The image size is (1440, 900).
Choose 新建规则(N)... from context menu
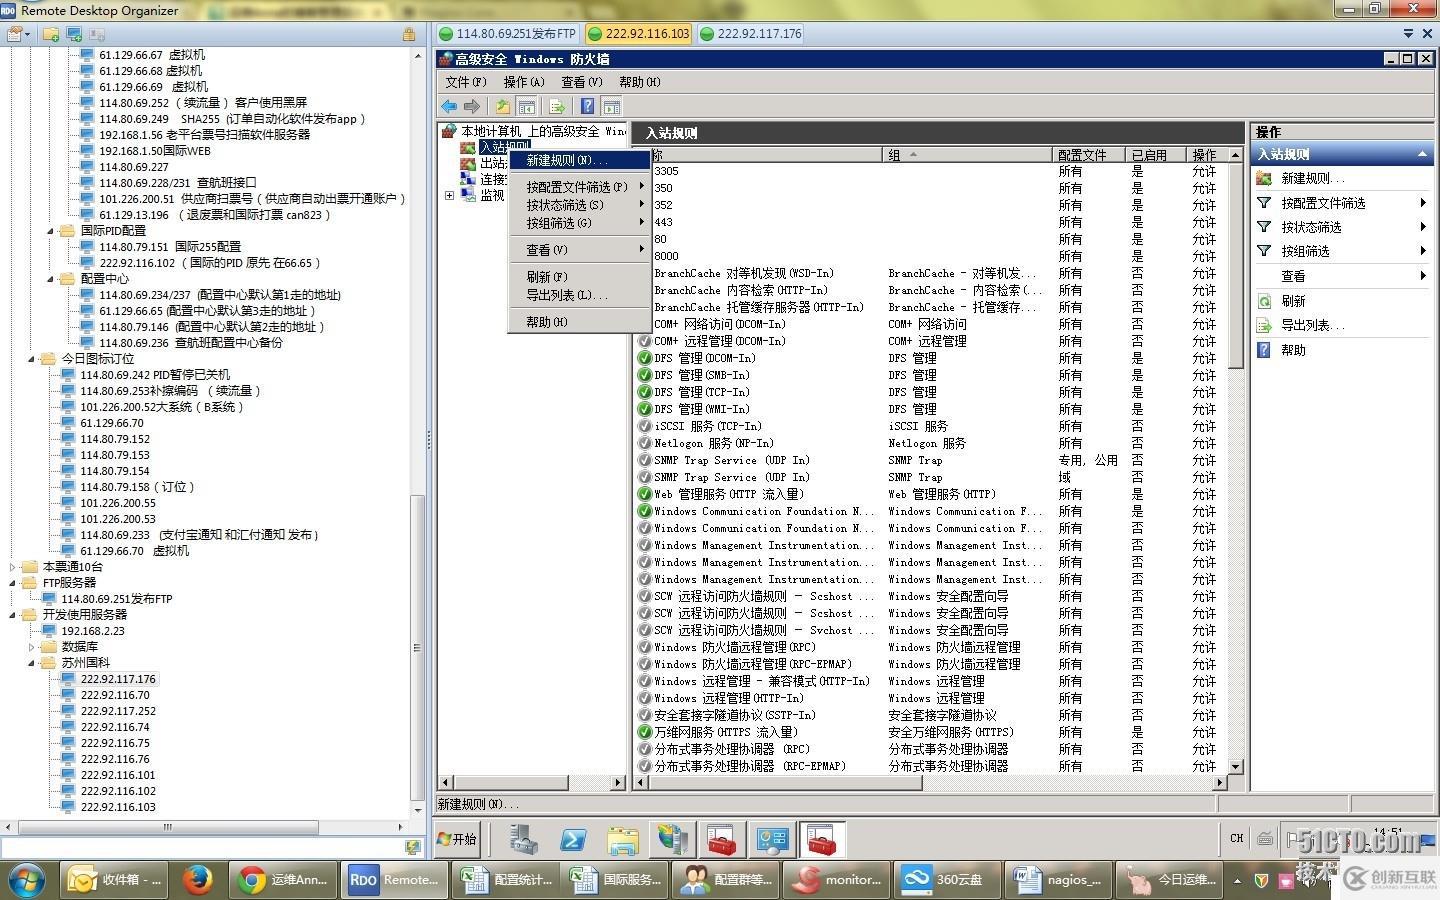[x=580, y=160]
